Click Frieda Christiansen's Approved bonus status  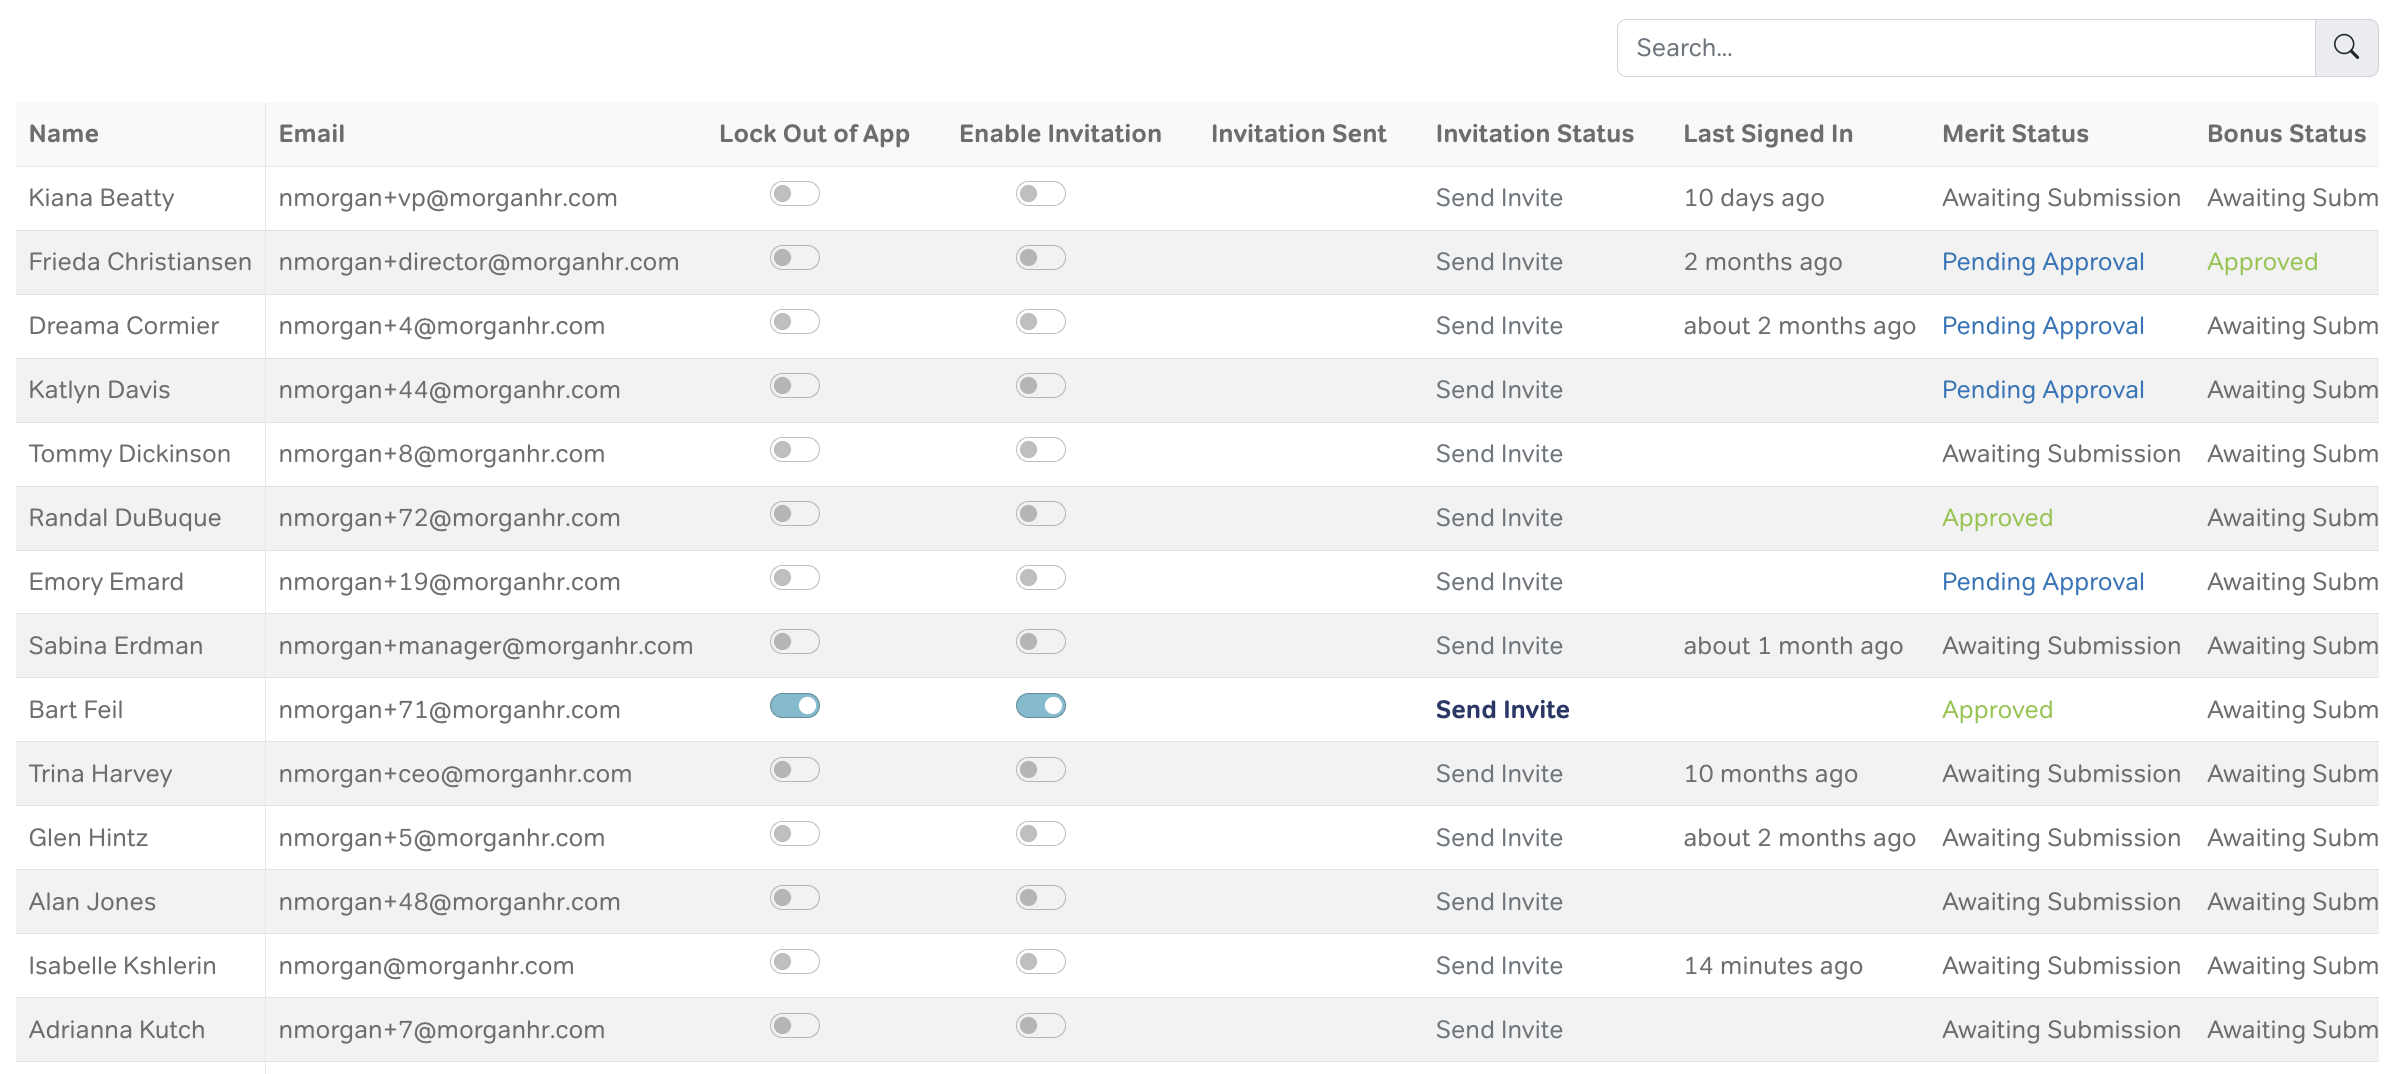(x=2261, y=262)
